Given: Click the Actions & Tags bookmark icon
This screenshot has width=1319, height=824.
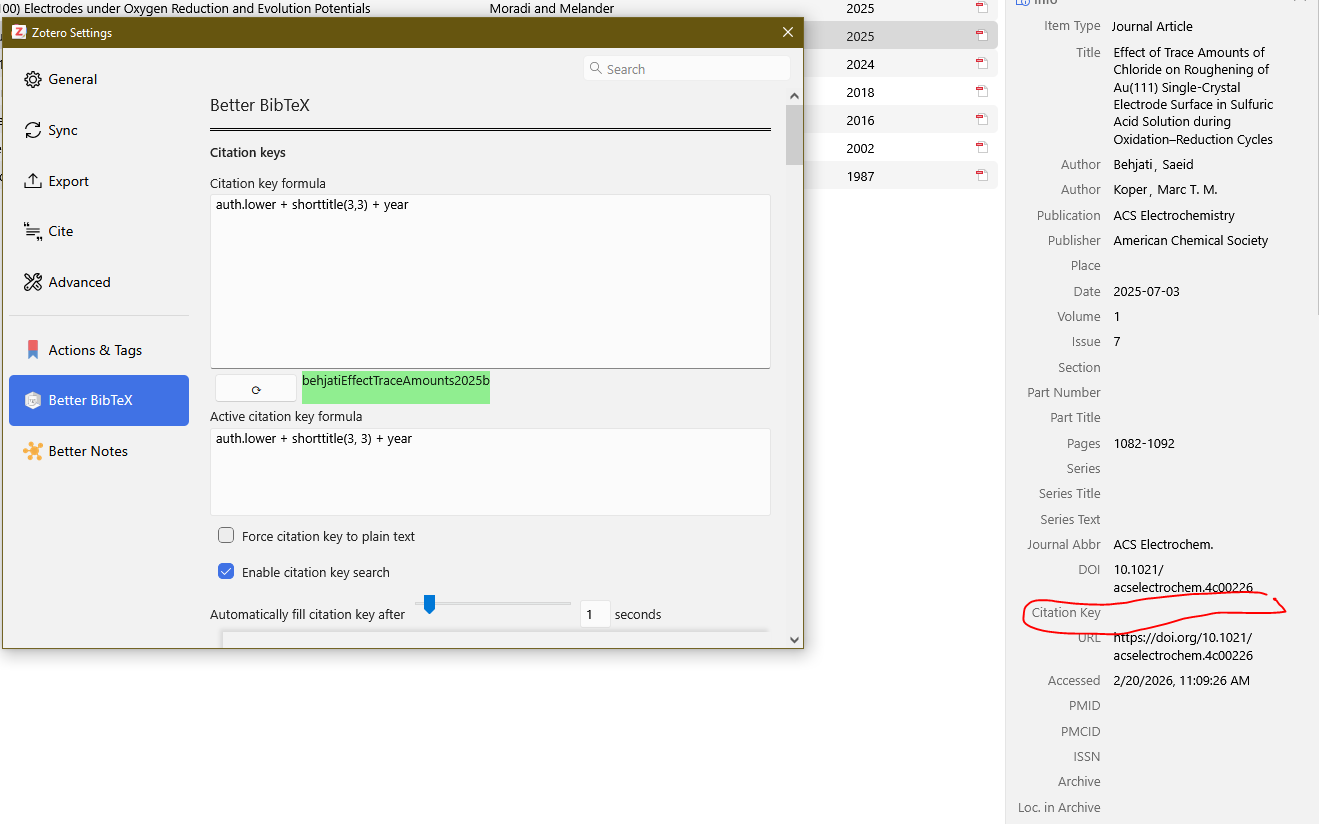Looking at the screenshot, I should click(33, 350).
